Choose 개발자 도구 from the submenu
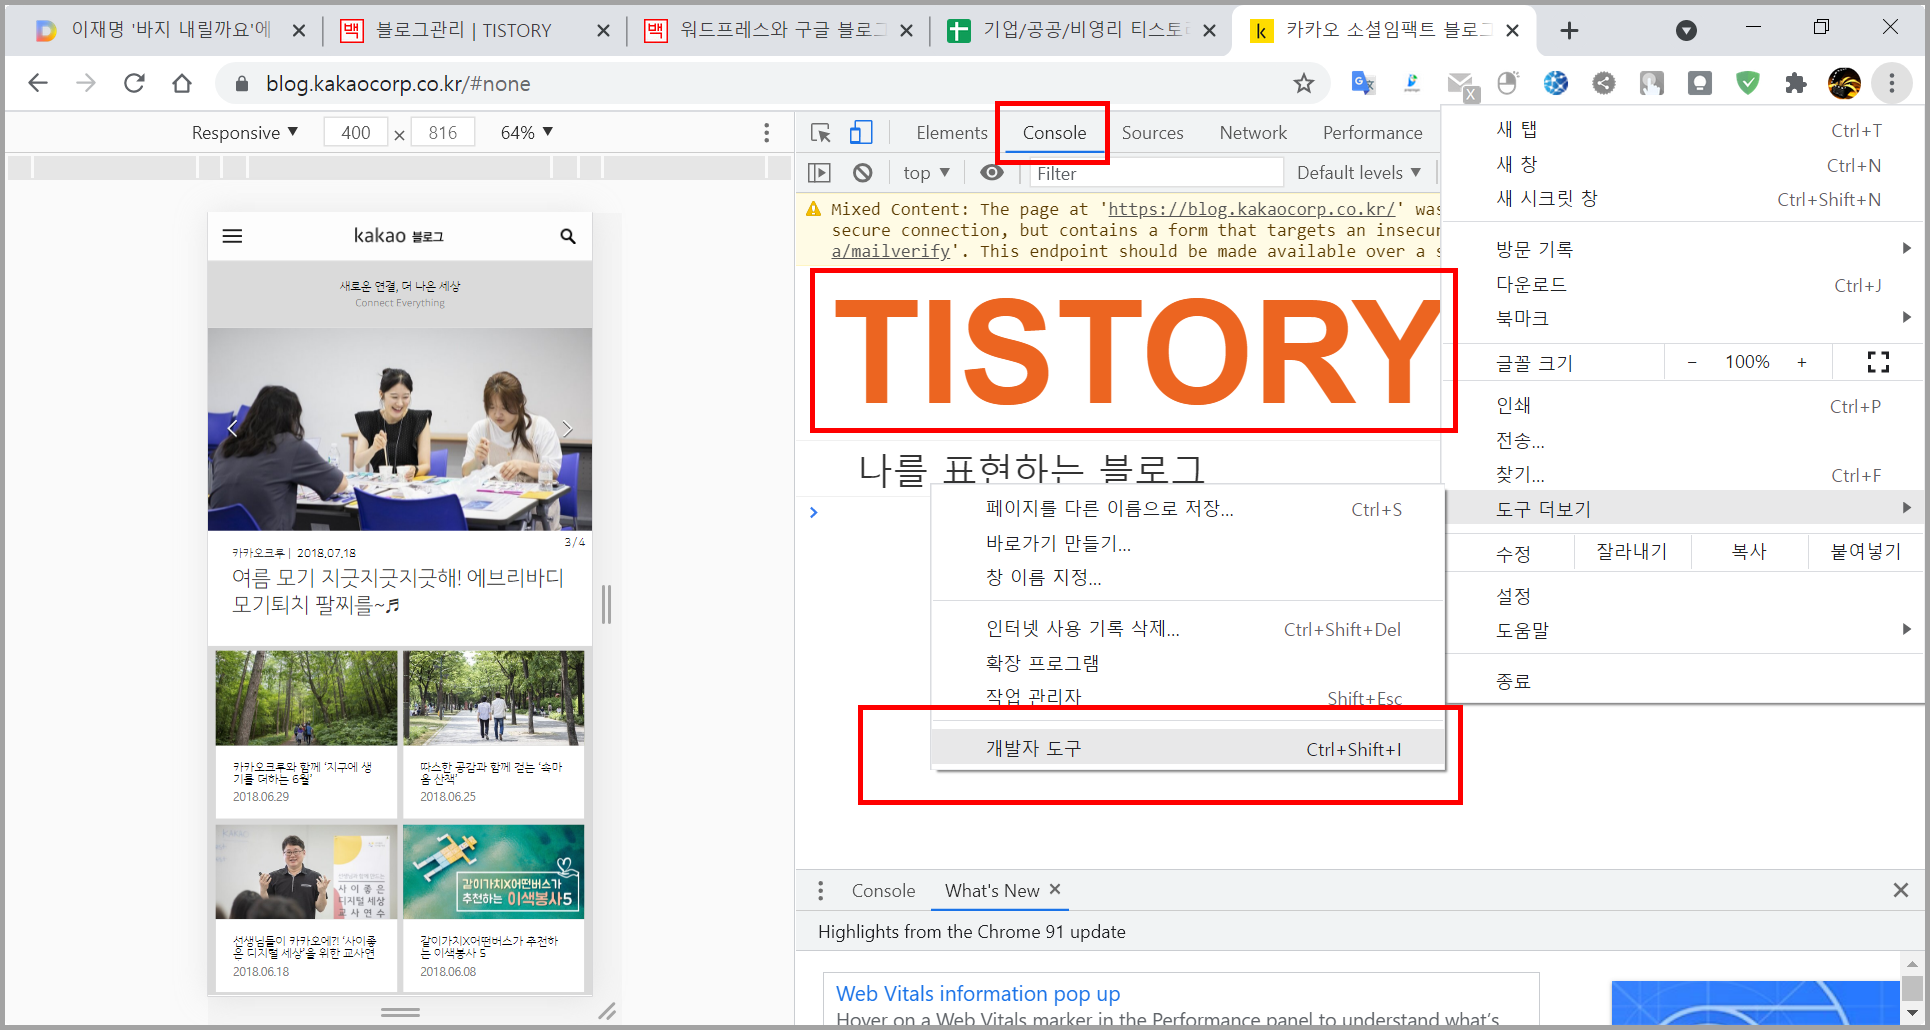Image resolution: width=1930 pixels, height=1030 pixels. click(1187, 749)
